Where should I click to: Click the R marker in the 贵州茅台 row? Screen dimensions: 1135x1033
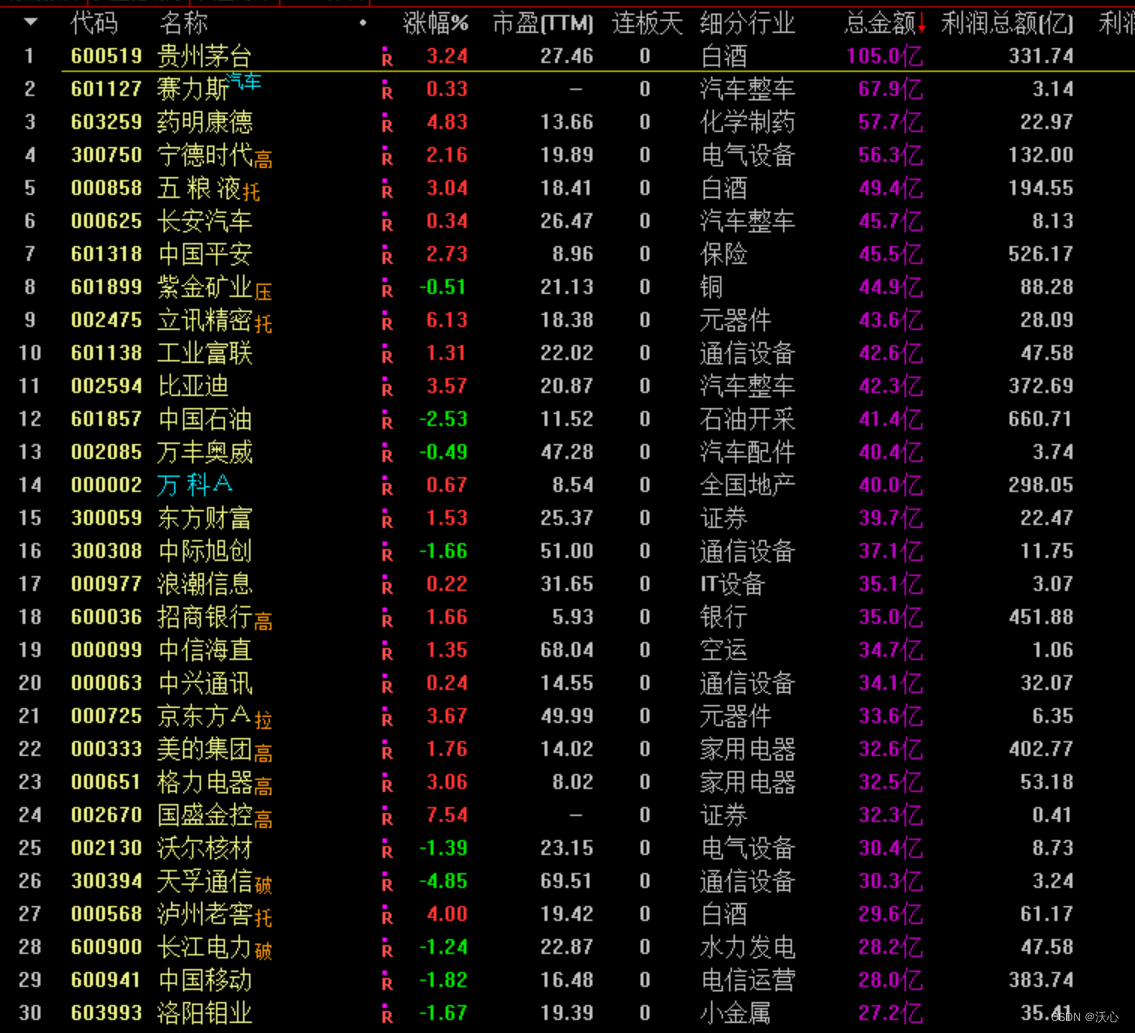(x=387, y=57)
